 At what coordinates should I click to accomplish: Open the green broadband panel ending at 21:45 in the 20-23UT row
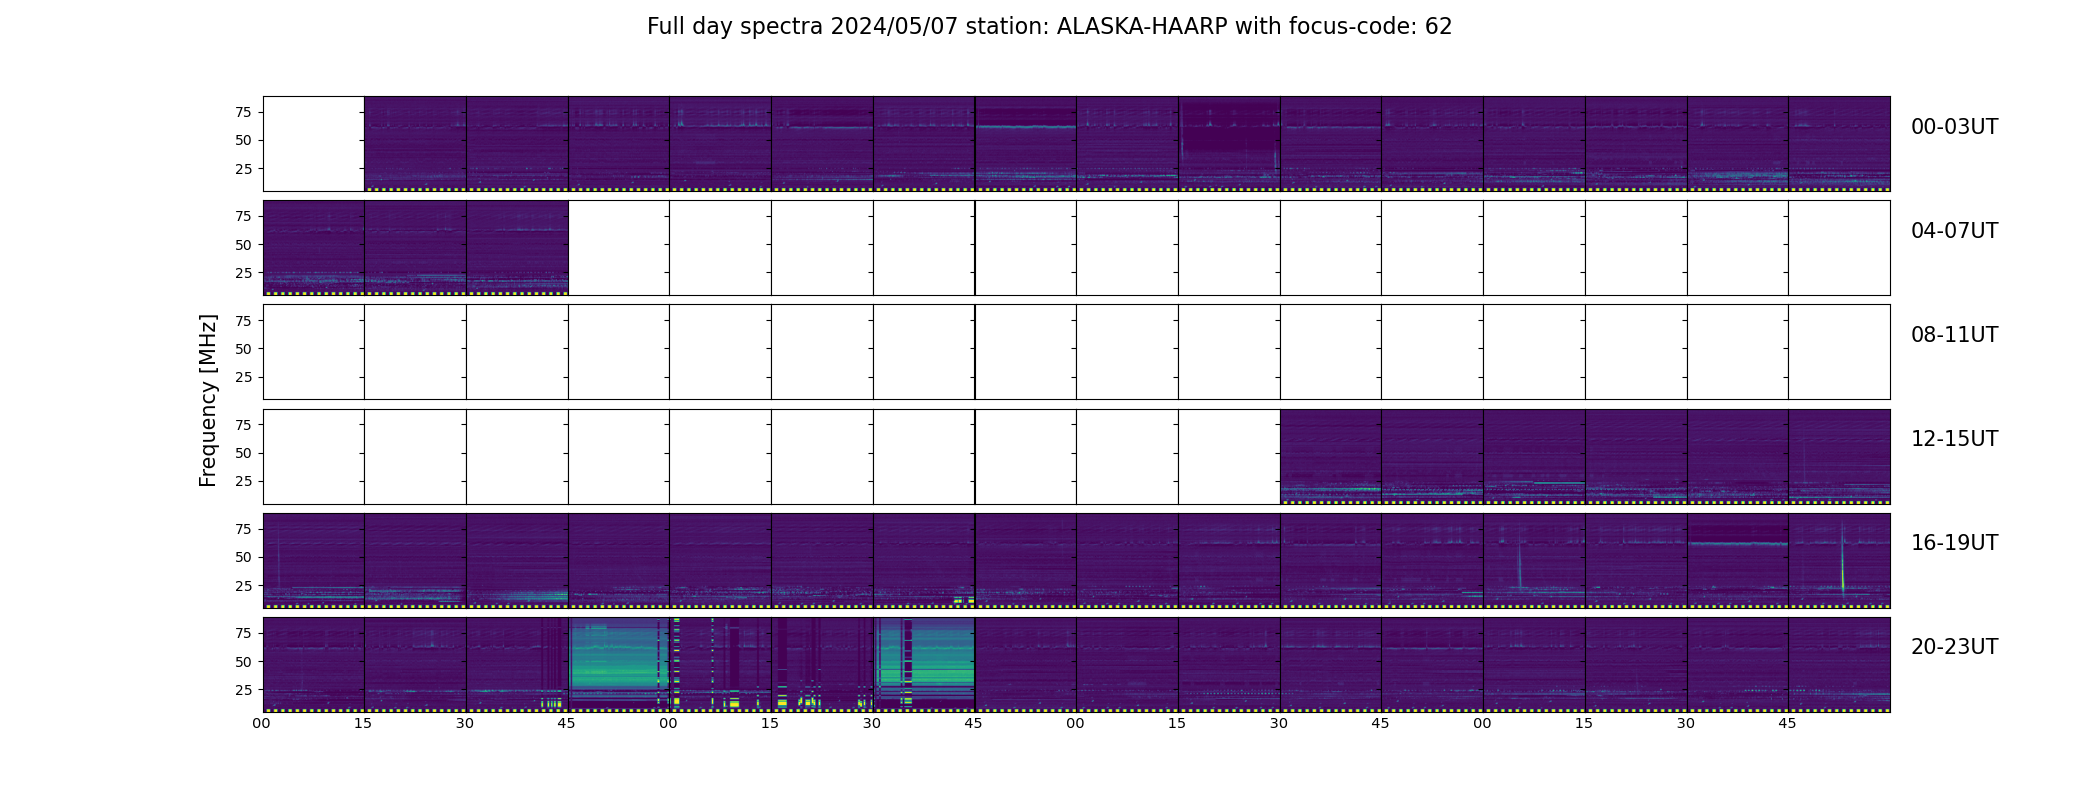924,664
